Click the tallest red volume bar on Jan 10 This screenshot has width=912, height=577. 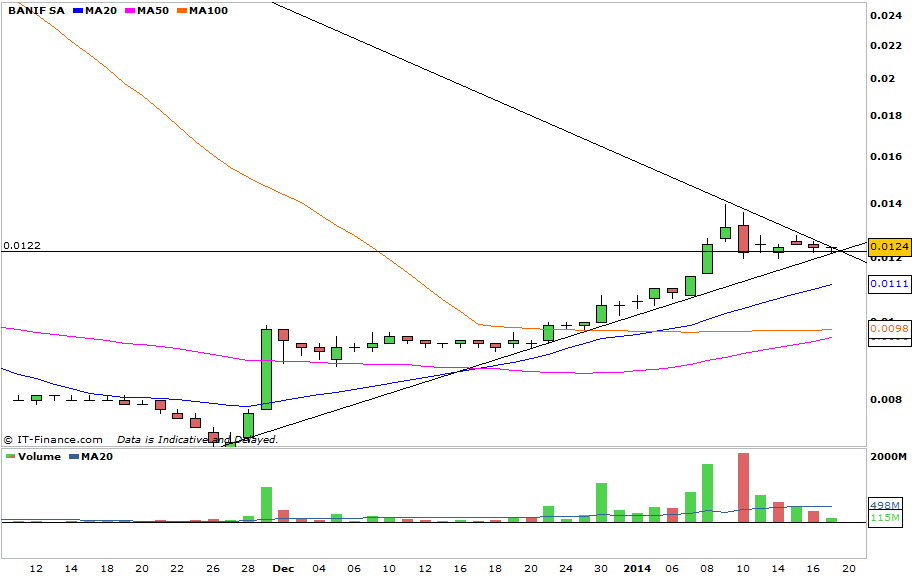(x=743, y=487)
